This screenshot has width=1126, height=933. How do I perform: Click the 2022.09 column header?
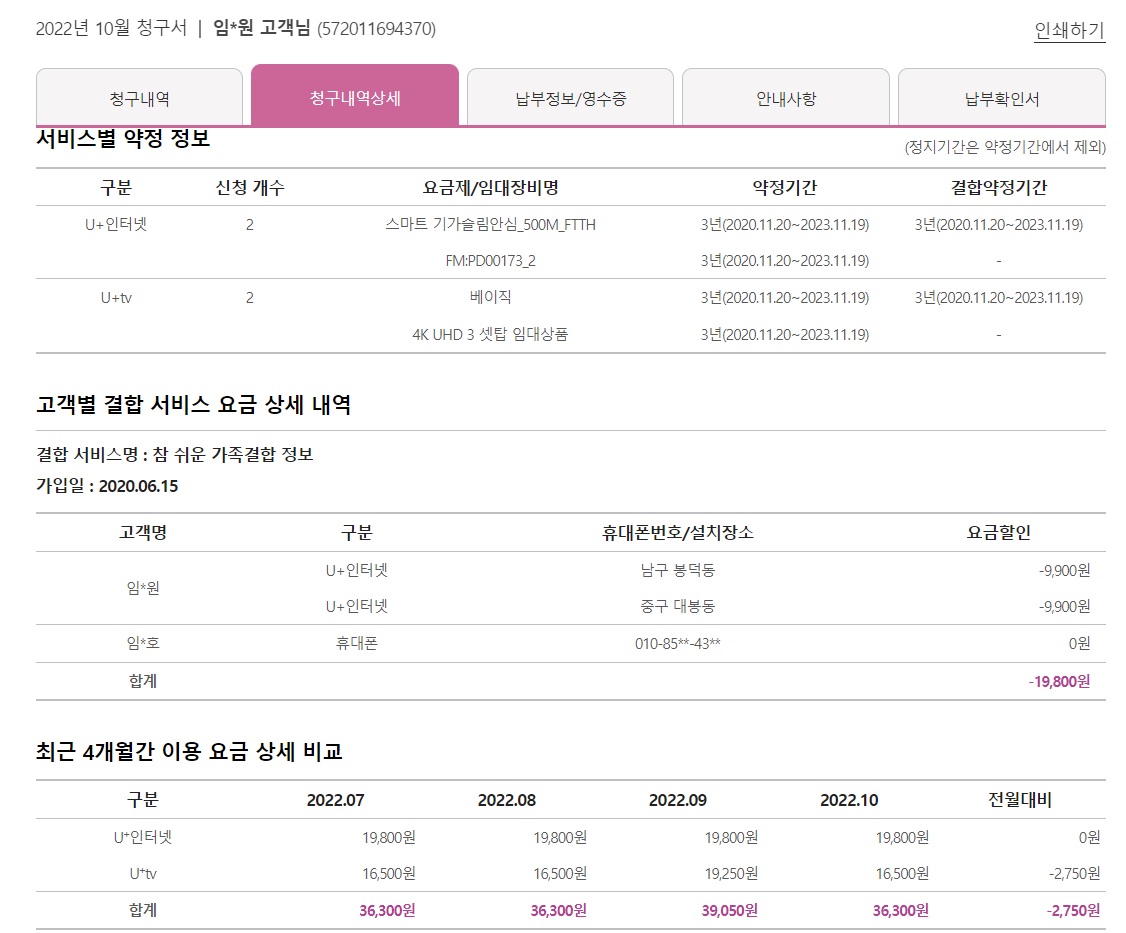[x=678, y=800]
